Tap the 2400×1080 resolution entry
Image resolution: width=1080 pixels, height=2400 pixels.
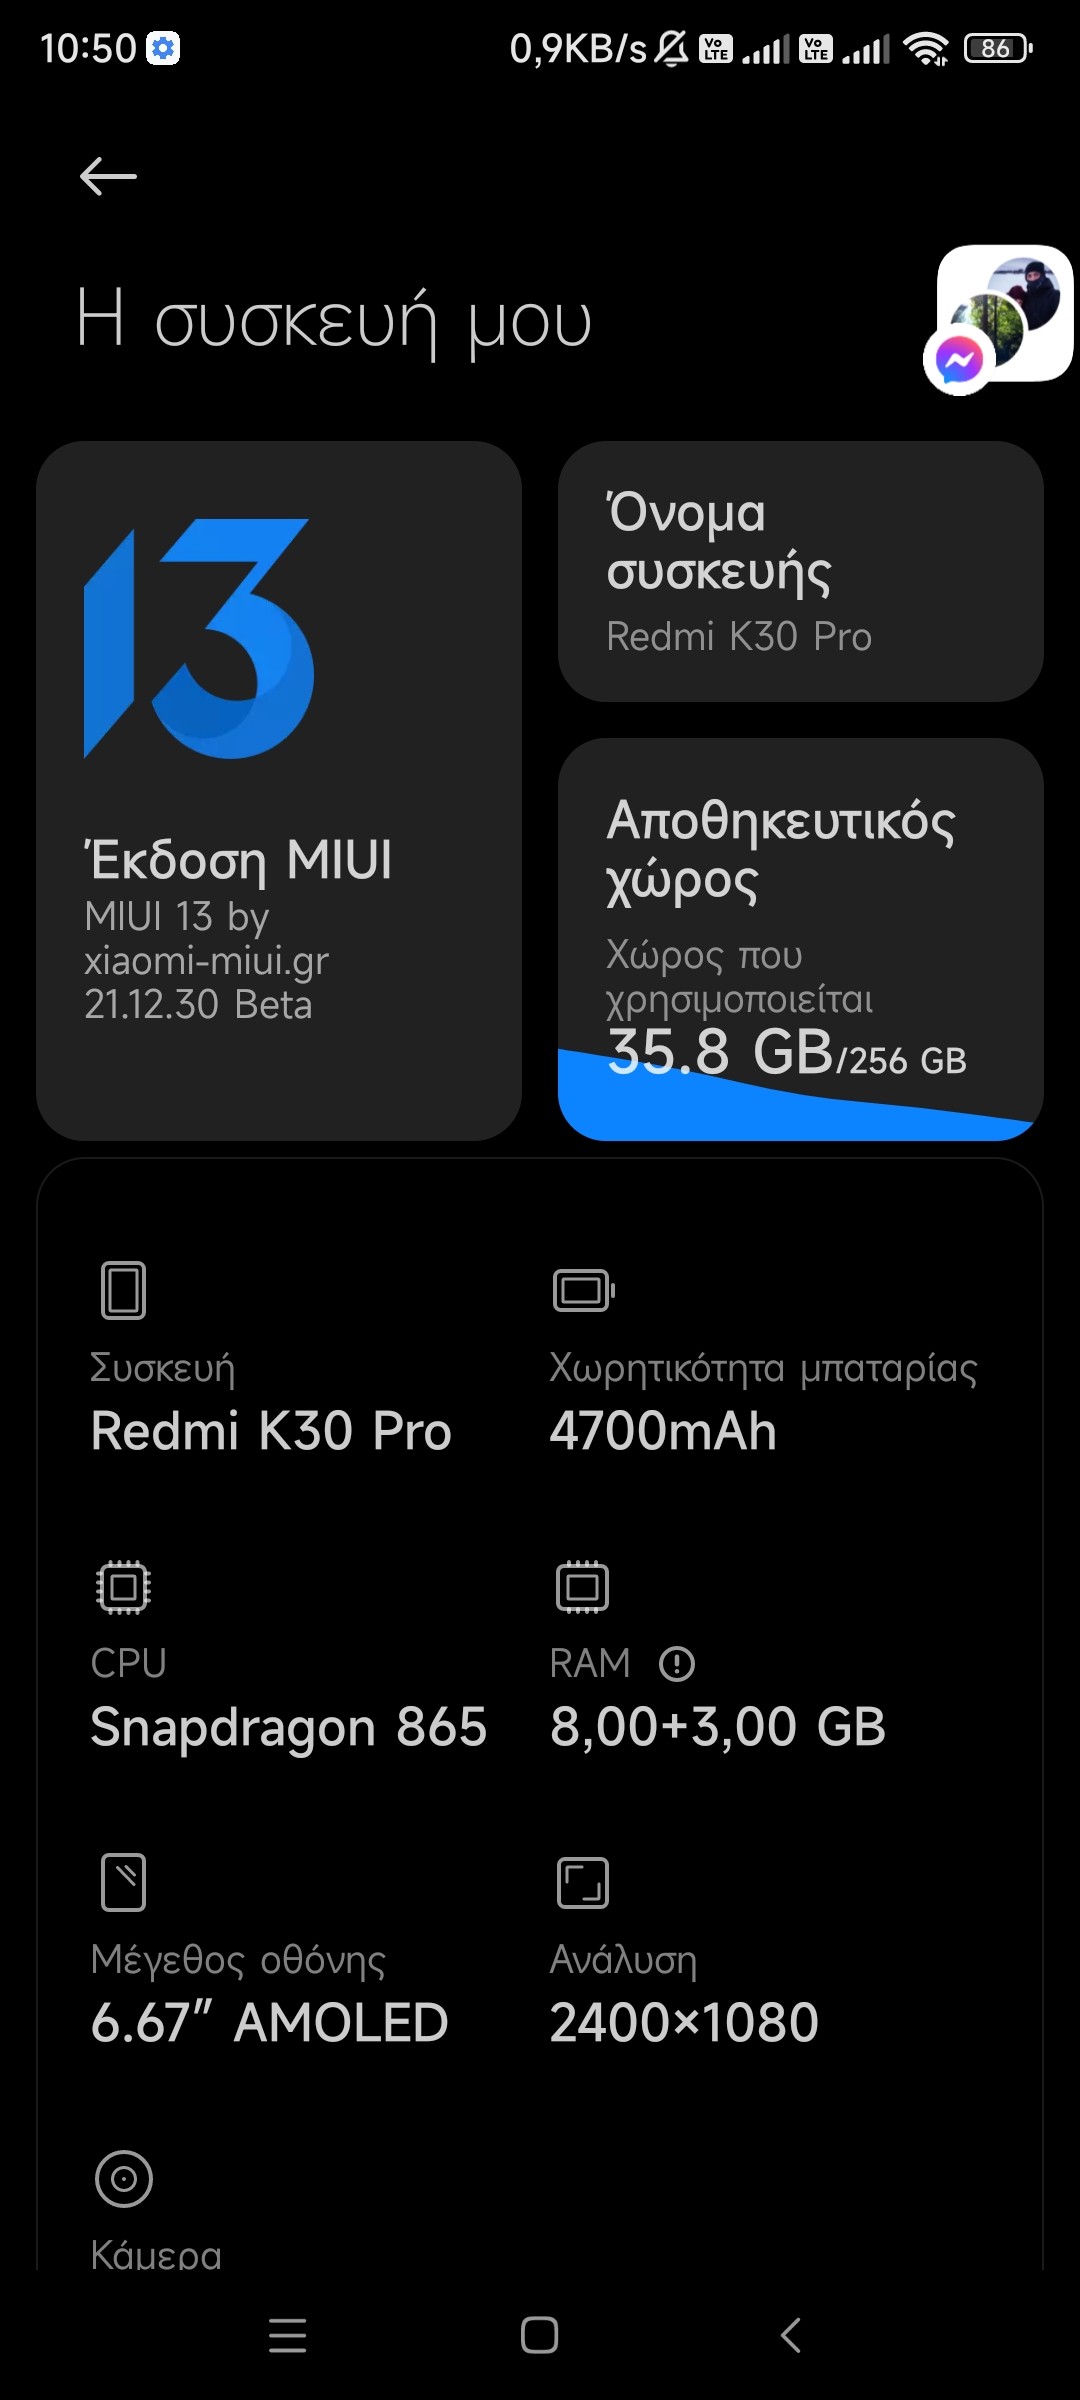click(684, 2023)
